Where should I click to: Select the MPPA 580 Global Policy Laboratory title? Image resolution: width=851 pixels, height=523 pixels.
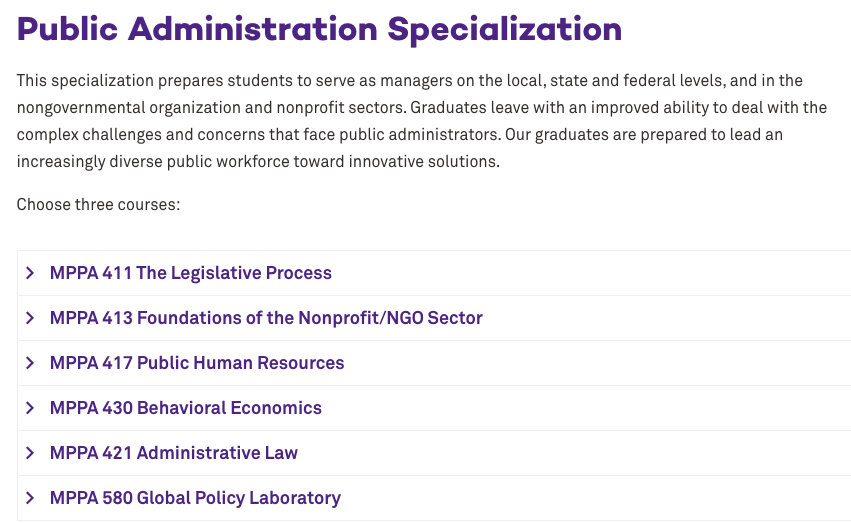pos(195,498)
